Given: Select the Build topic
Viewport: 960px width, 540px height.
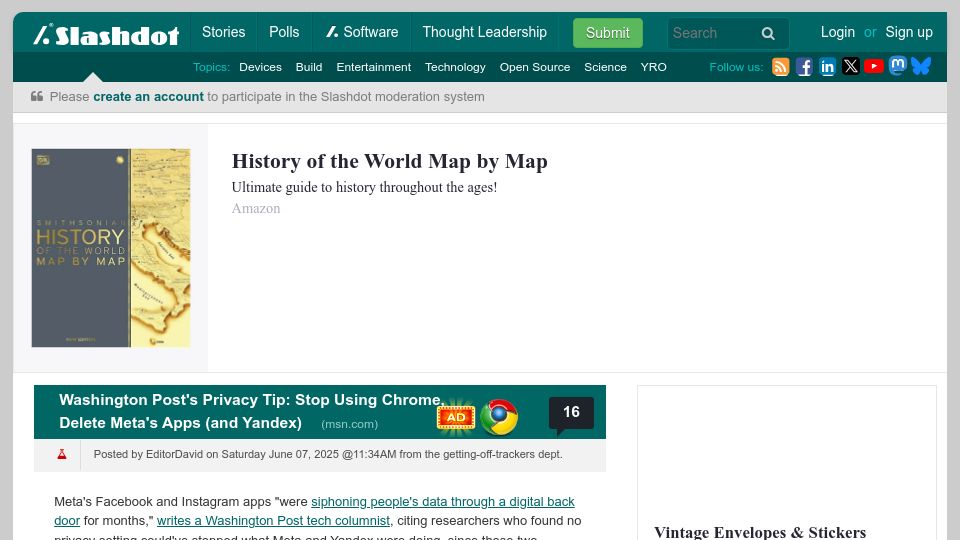Looking at the screenshot, I should (x=309, y=67).
